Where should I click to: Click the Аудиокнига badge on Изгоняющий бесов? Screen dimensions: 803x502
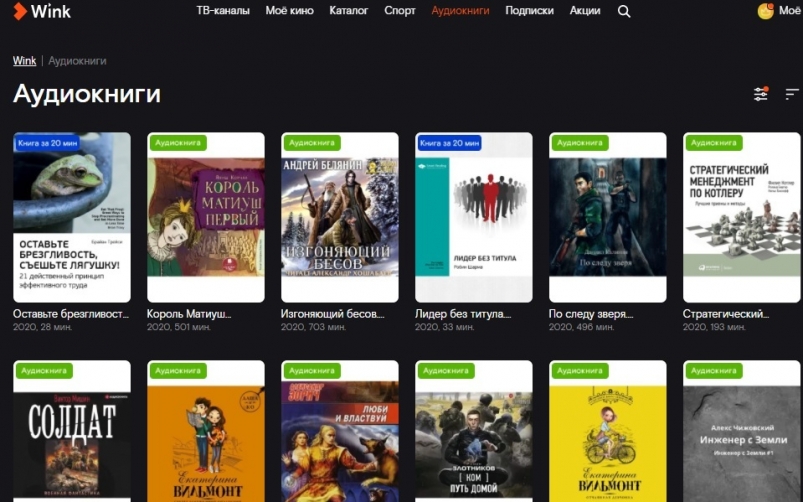pyautogui.click(x=312, y=143)
